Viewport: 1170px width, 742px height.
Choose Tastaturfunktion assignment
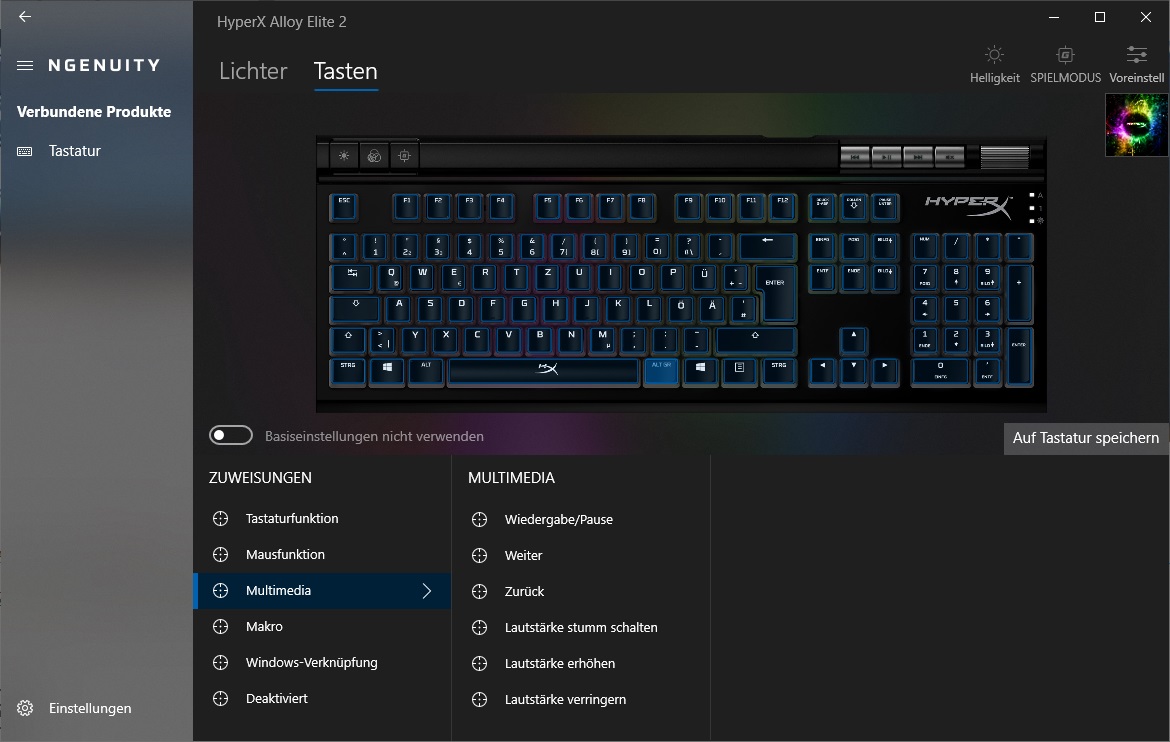click(322, 518)
